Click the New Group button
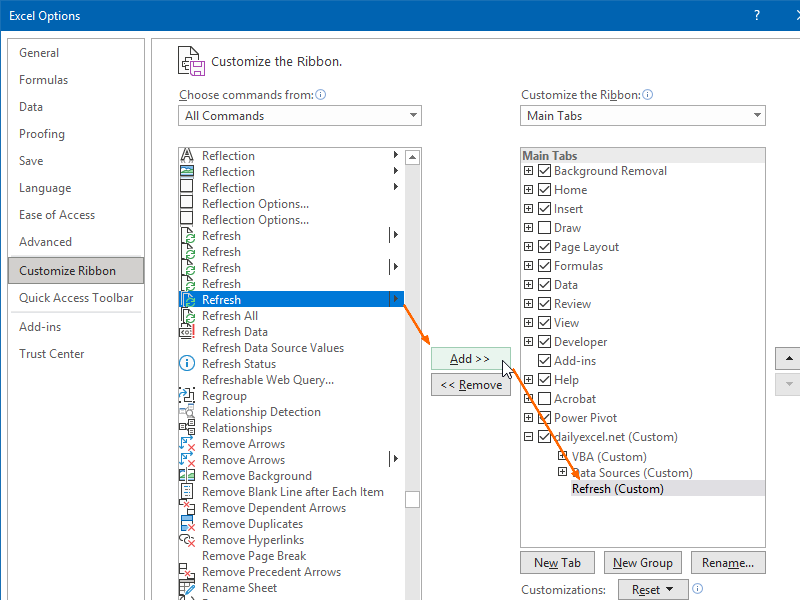This screenshot has height=600, width=800. click(x=642, y=563)
